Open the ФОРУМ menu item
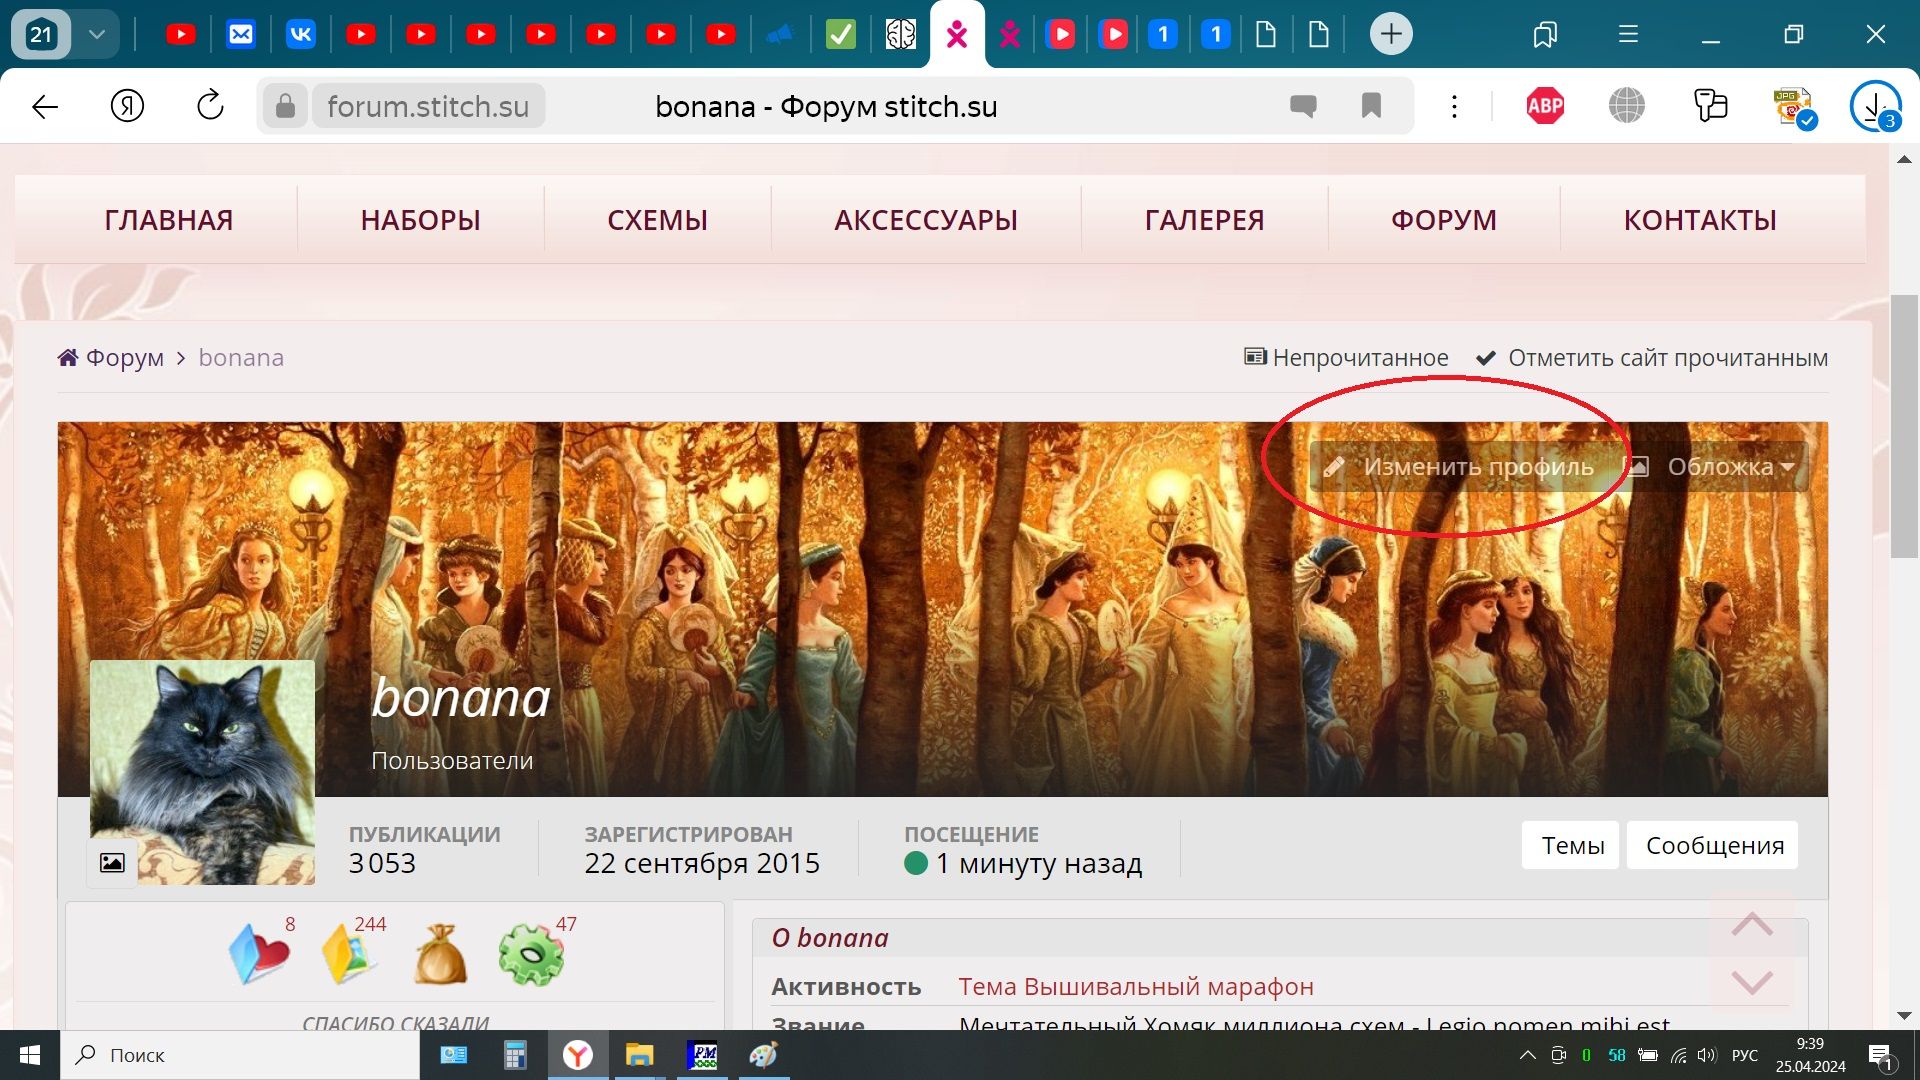 (x=1444, y=220)
